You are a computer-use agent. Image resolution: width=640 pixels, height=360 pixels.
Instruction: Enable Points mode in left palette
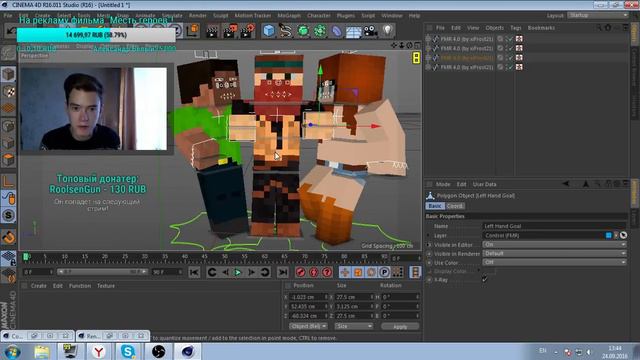8,126
